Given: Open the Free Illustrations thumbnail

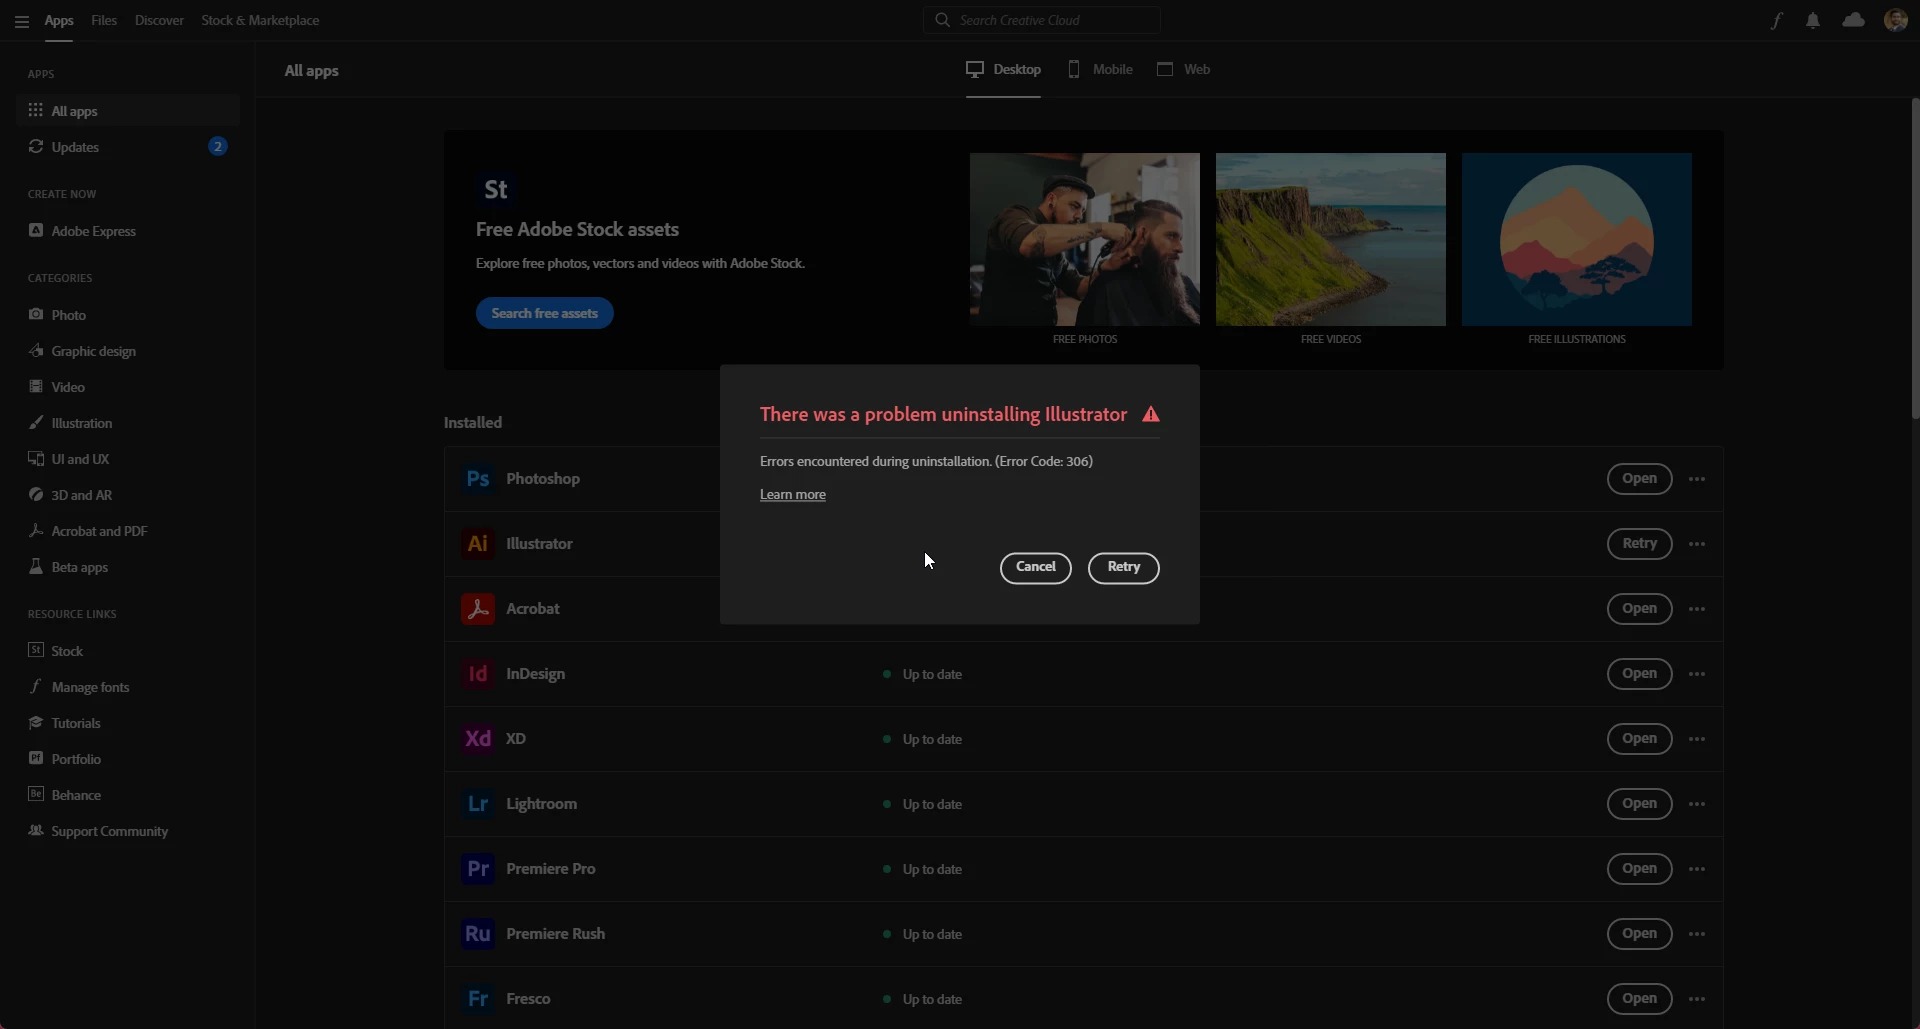Looking at the screenshot, I should pos(1577,239).
